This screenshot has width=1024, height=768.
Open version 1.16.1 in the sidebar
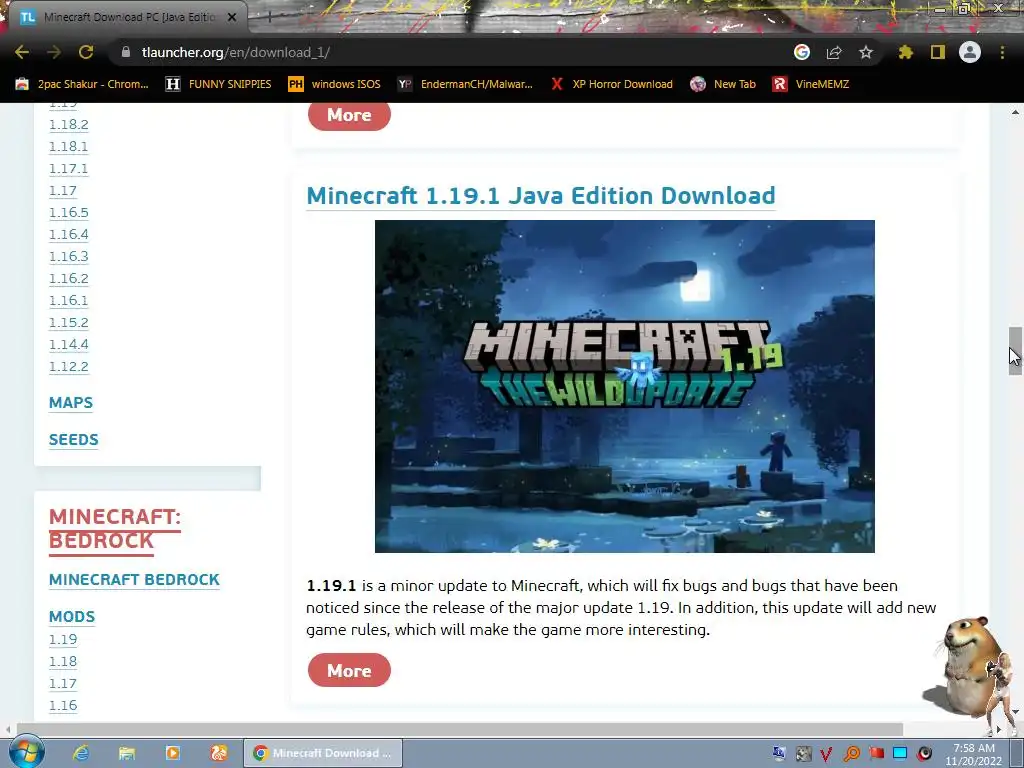[69, 300]
